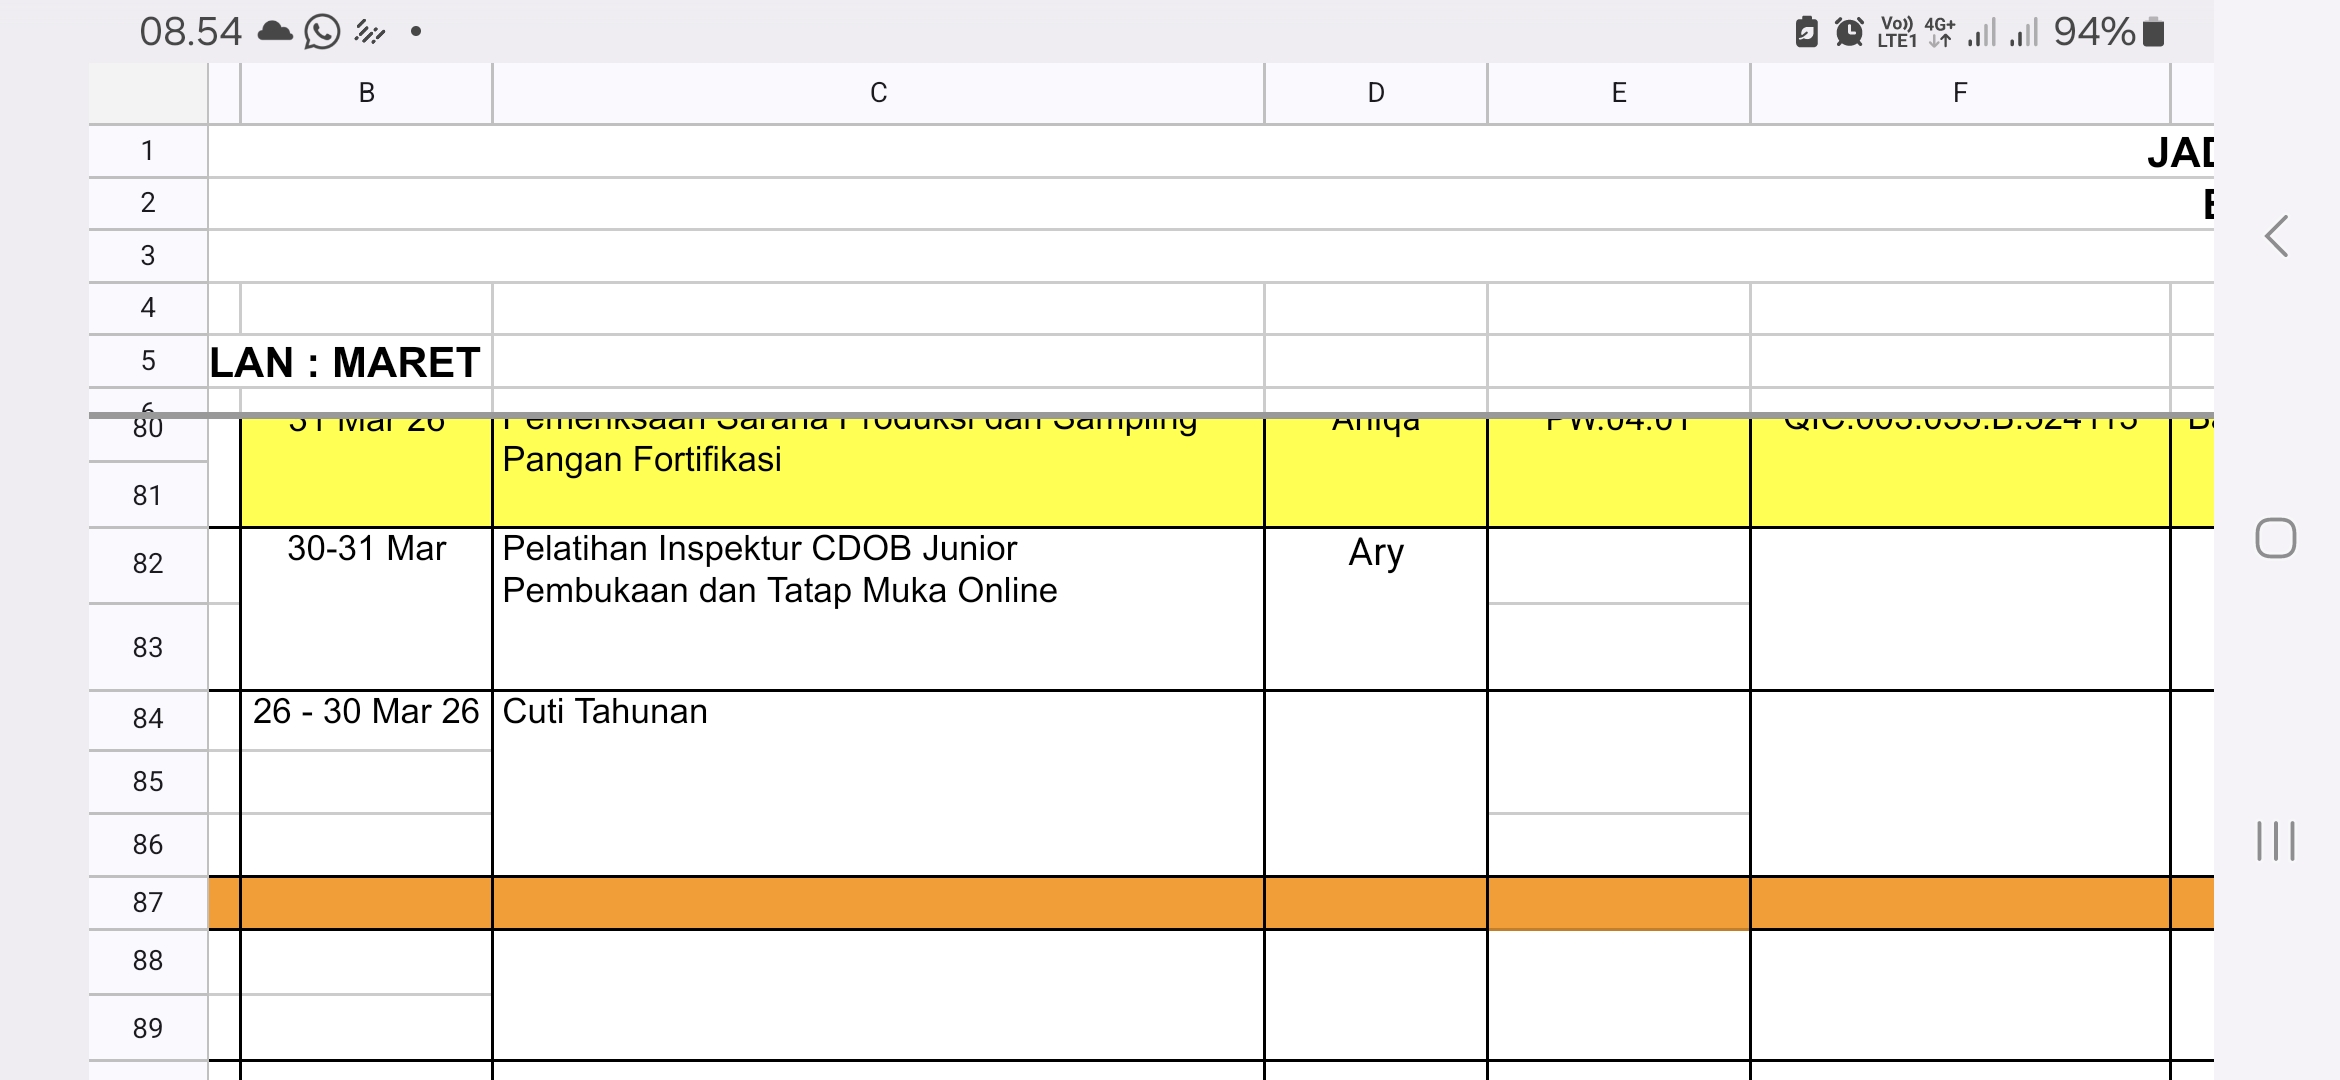Image resolution: width=2340 pixels, height=1080 pixels.
Task: Click orange filled cell in column C
Action: click(878, 902)
